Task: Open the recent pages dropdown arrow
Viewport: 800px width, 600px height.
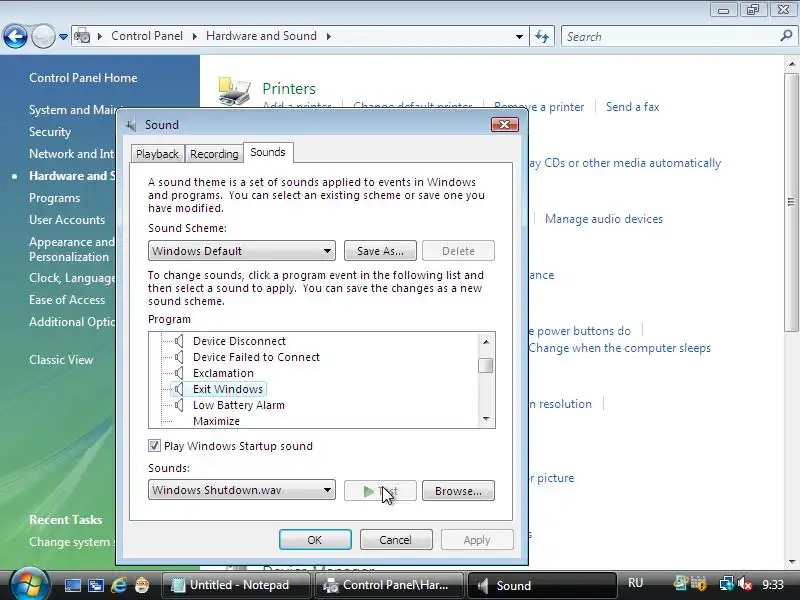Action: click(63, 37)
